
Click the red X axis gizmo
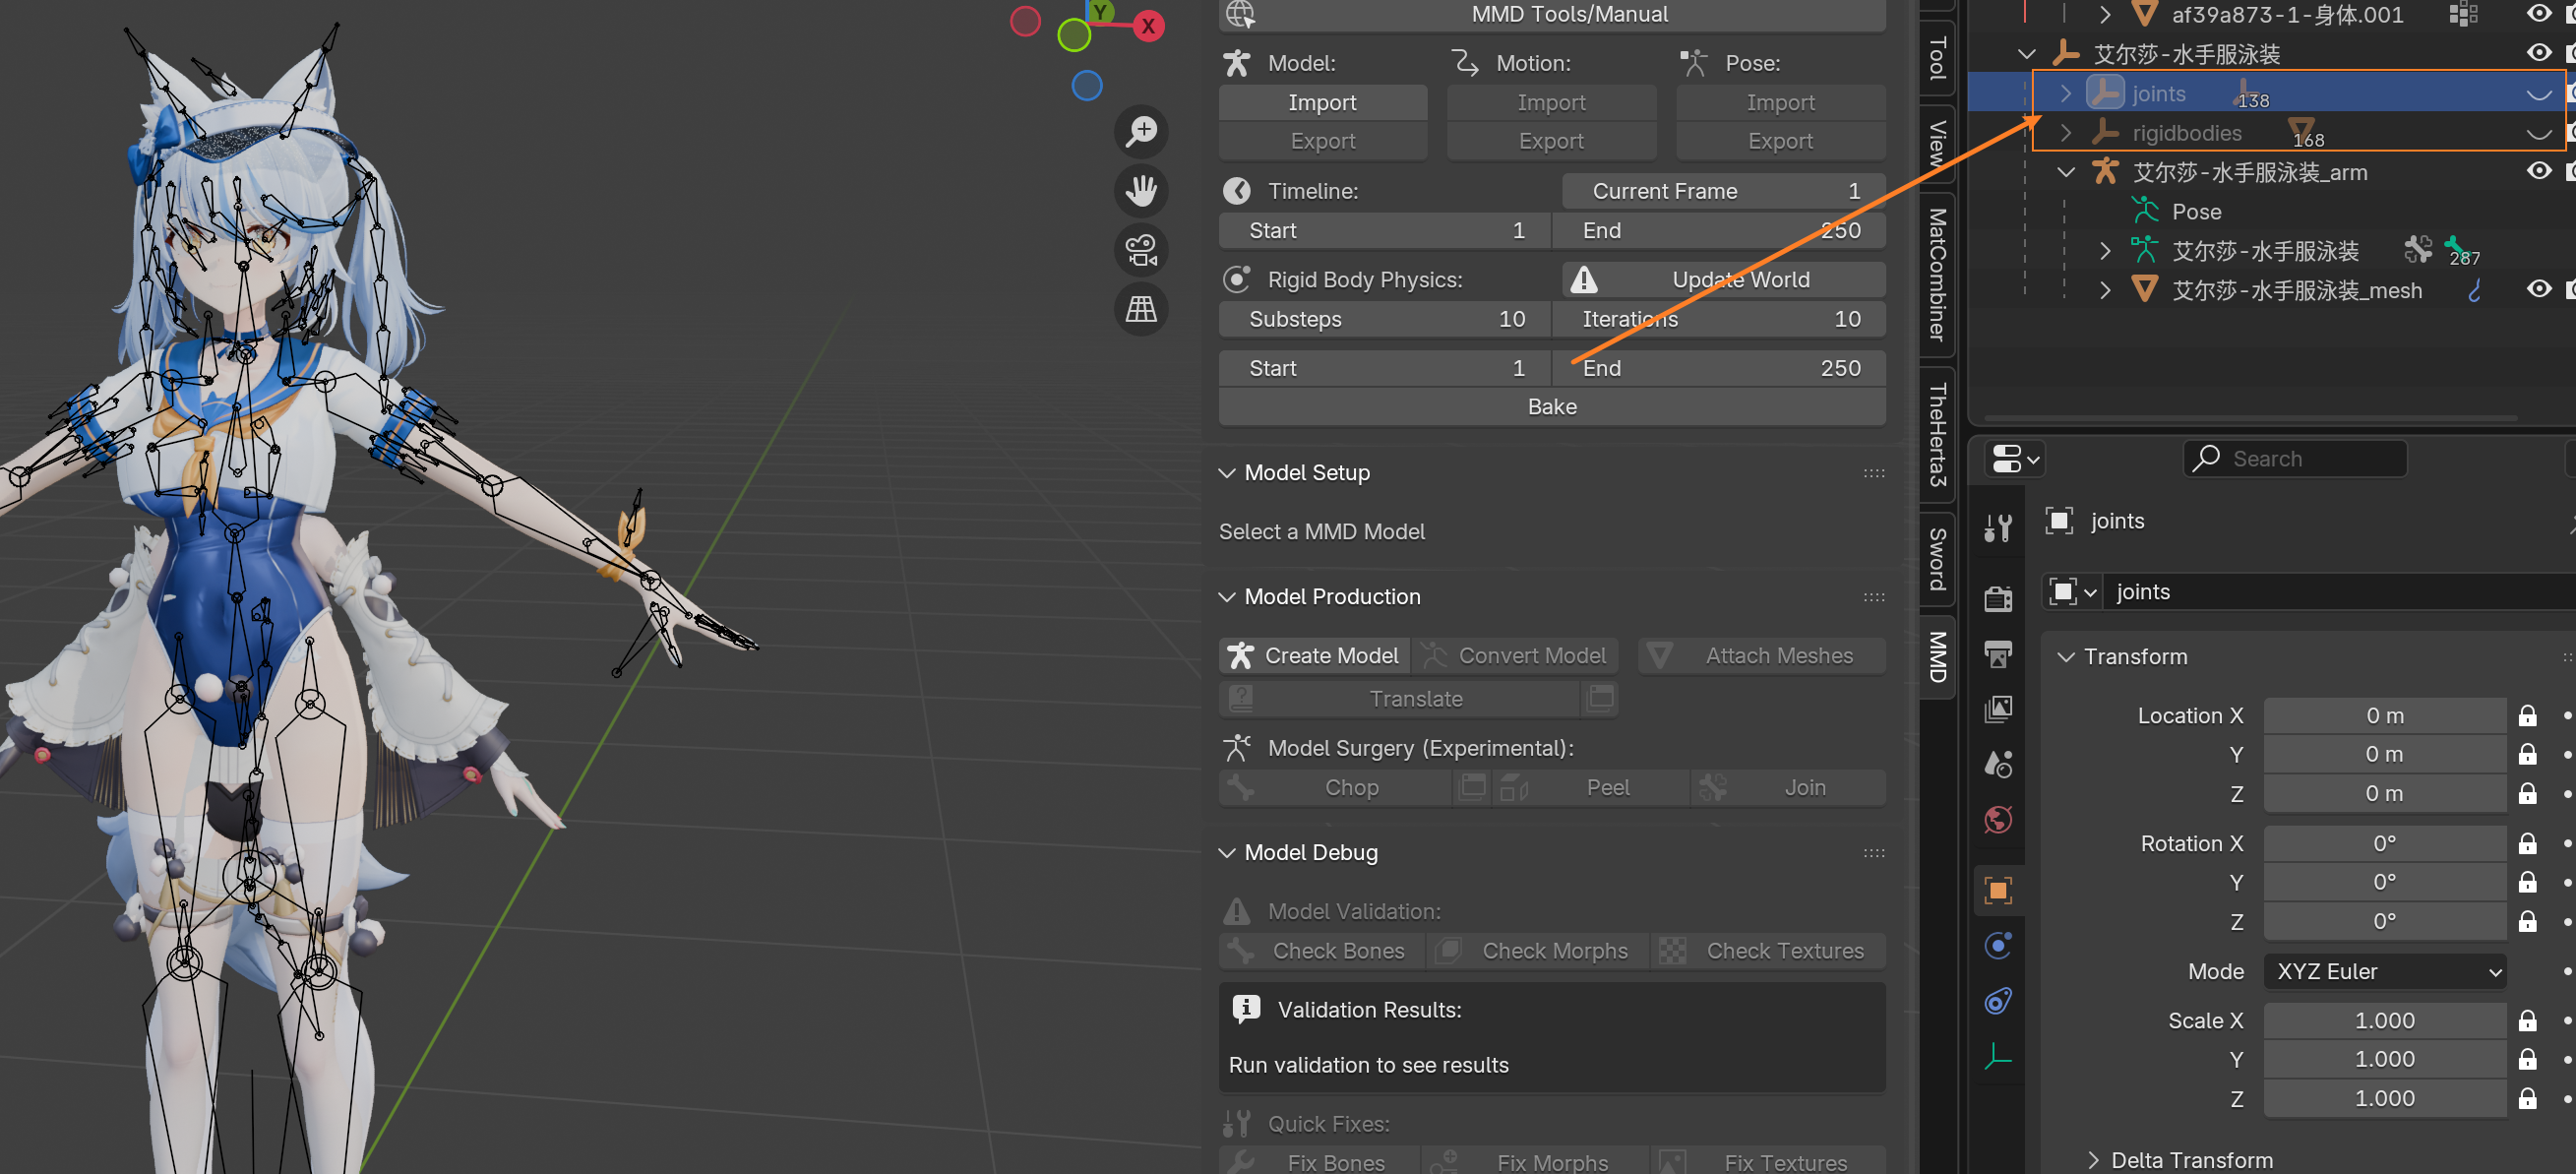1148,26
